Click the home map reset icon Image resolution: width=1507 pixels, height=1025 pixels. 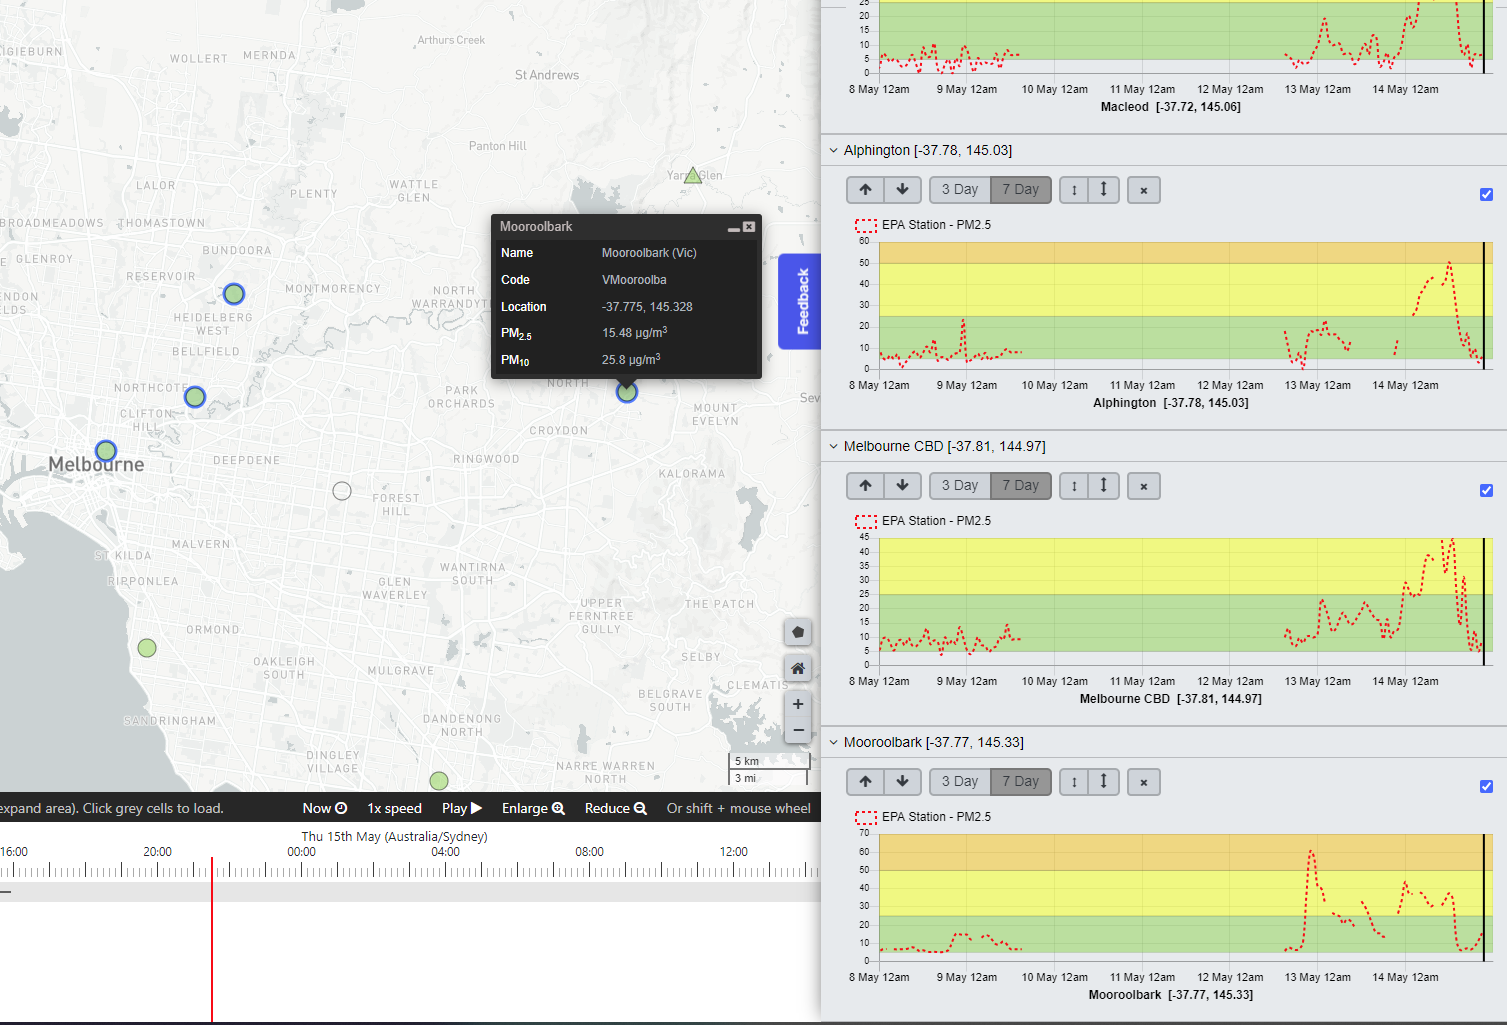click(798, 668)
